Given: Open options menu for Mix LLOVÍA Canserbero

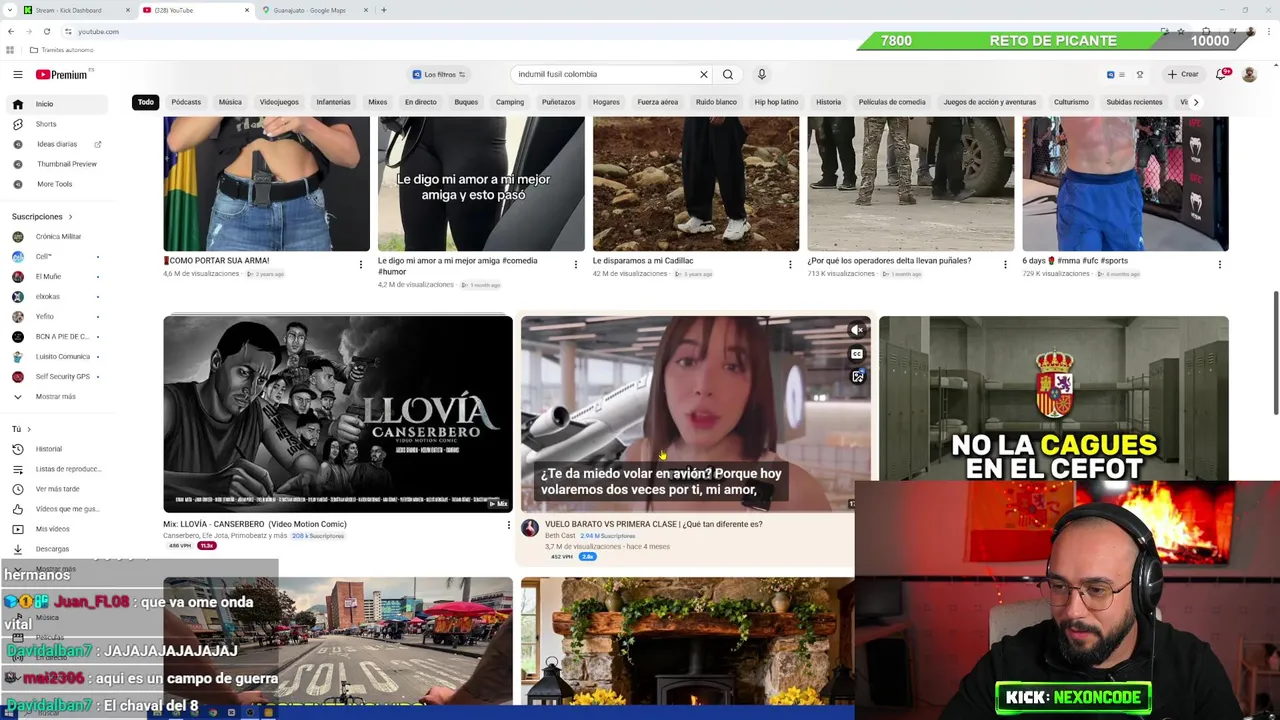Looking at the screenshot, I should 508,525.
